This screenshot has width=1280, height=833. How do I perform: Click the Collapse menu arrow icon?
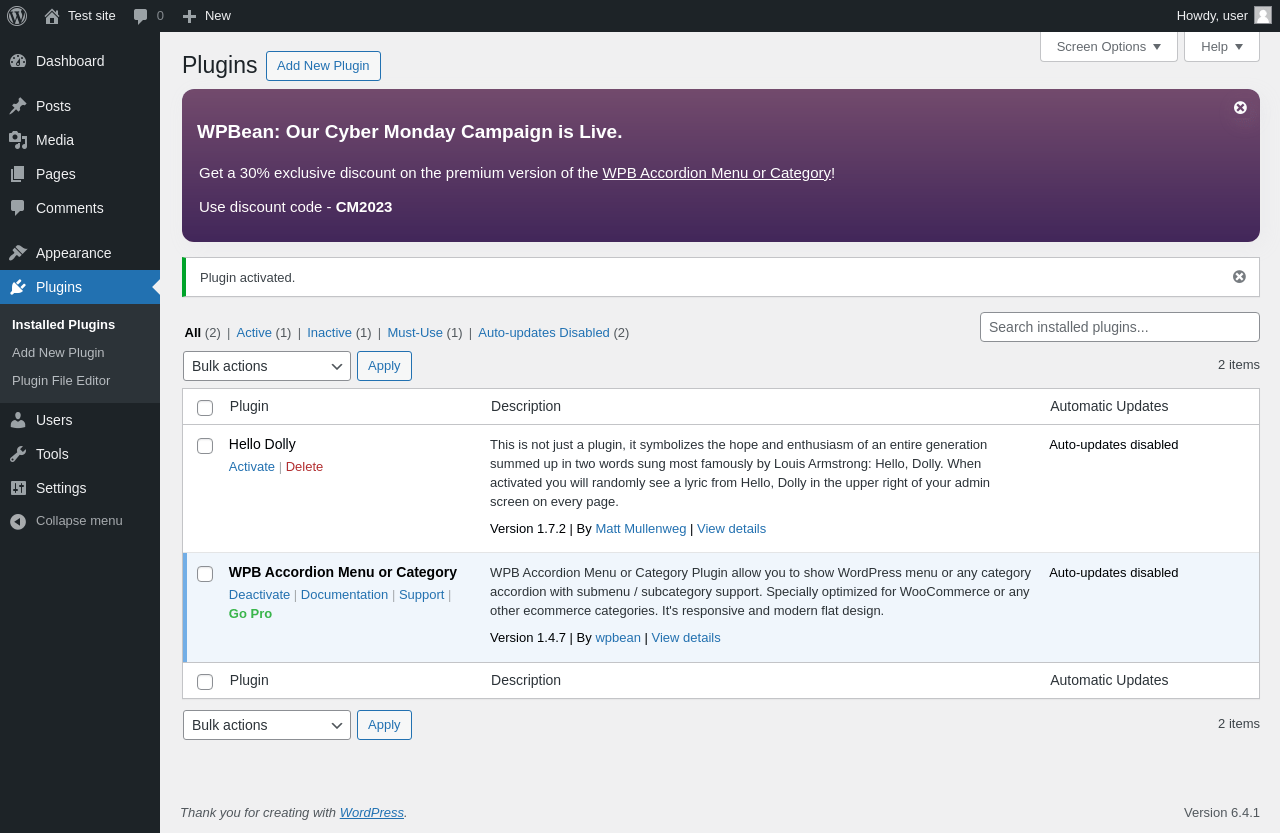(18, 521)
